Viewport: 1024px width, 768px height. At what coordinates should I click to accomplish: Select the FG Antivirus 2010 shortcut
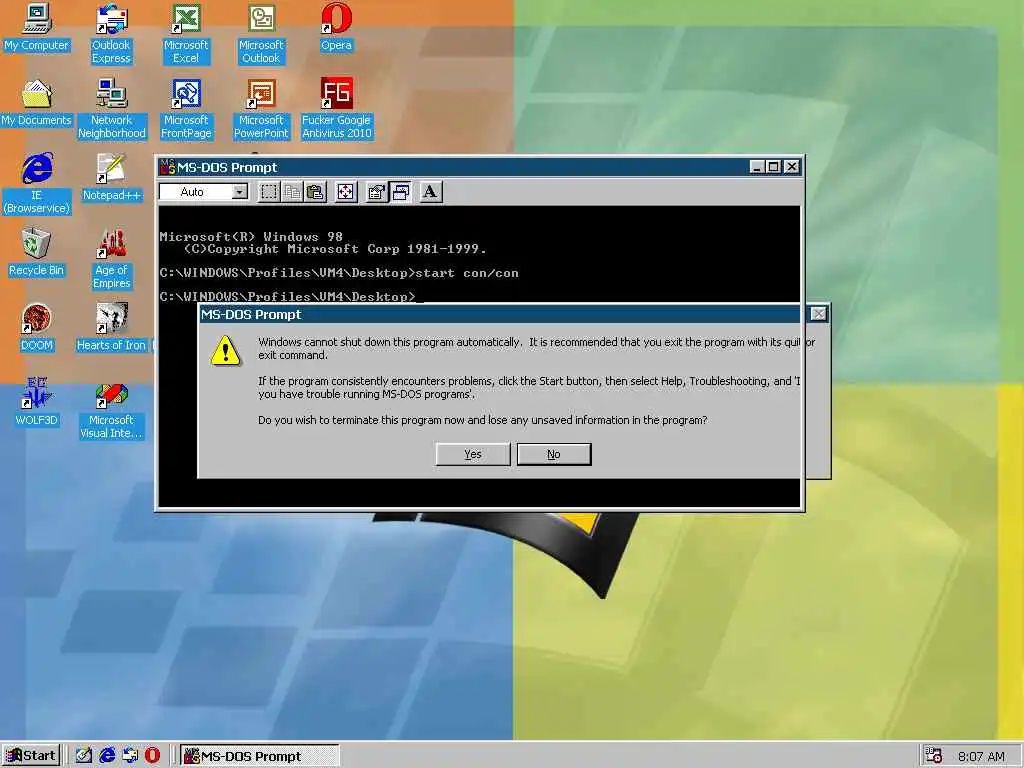tap(336, 109)
